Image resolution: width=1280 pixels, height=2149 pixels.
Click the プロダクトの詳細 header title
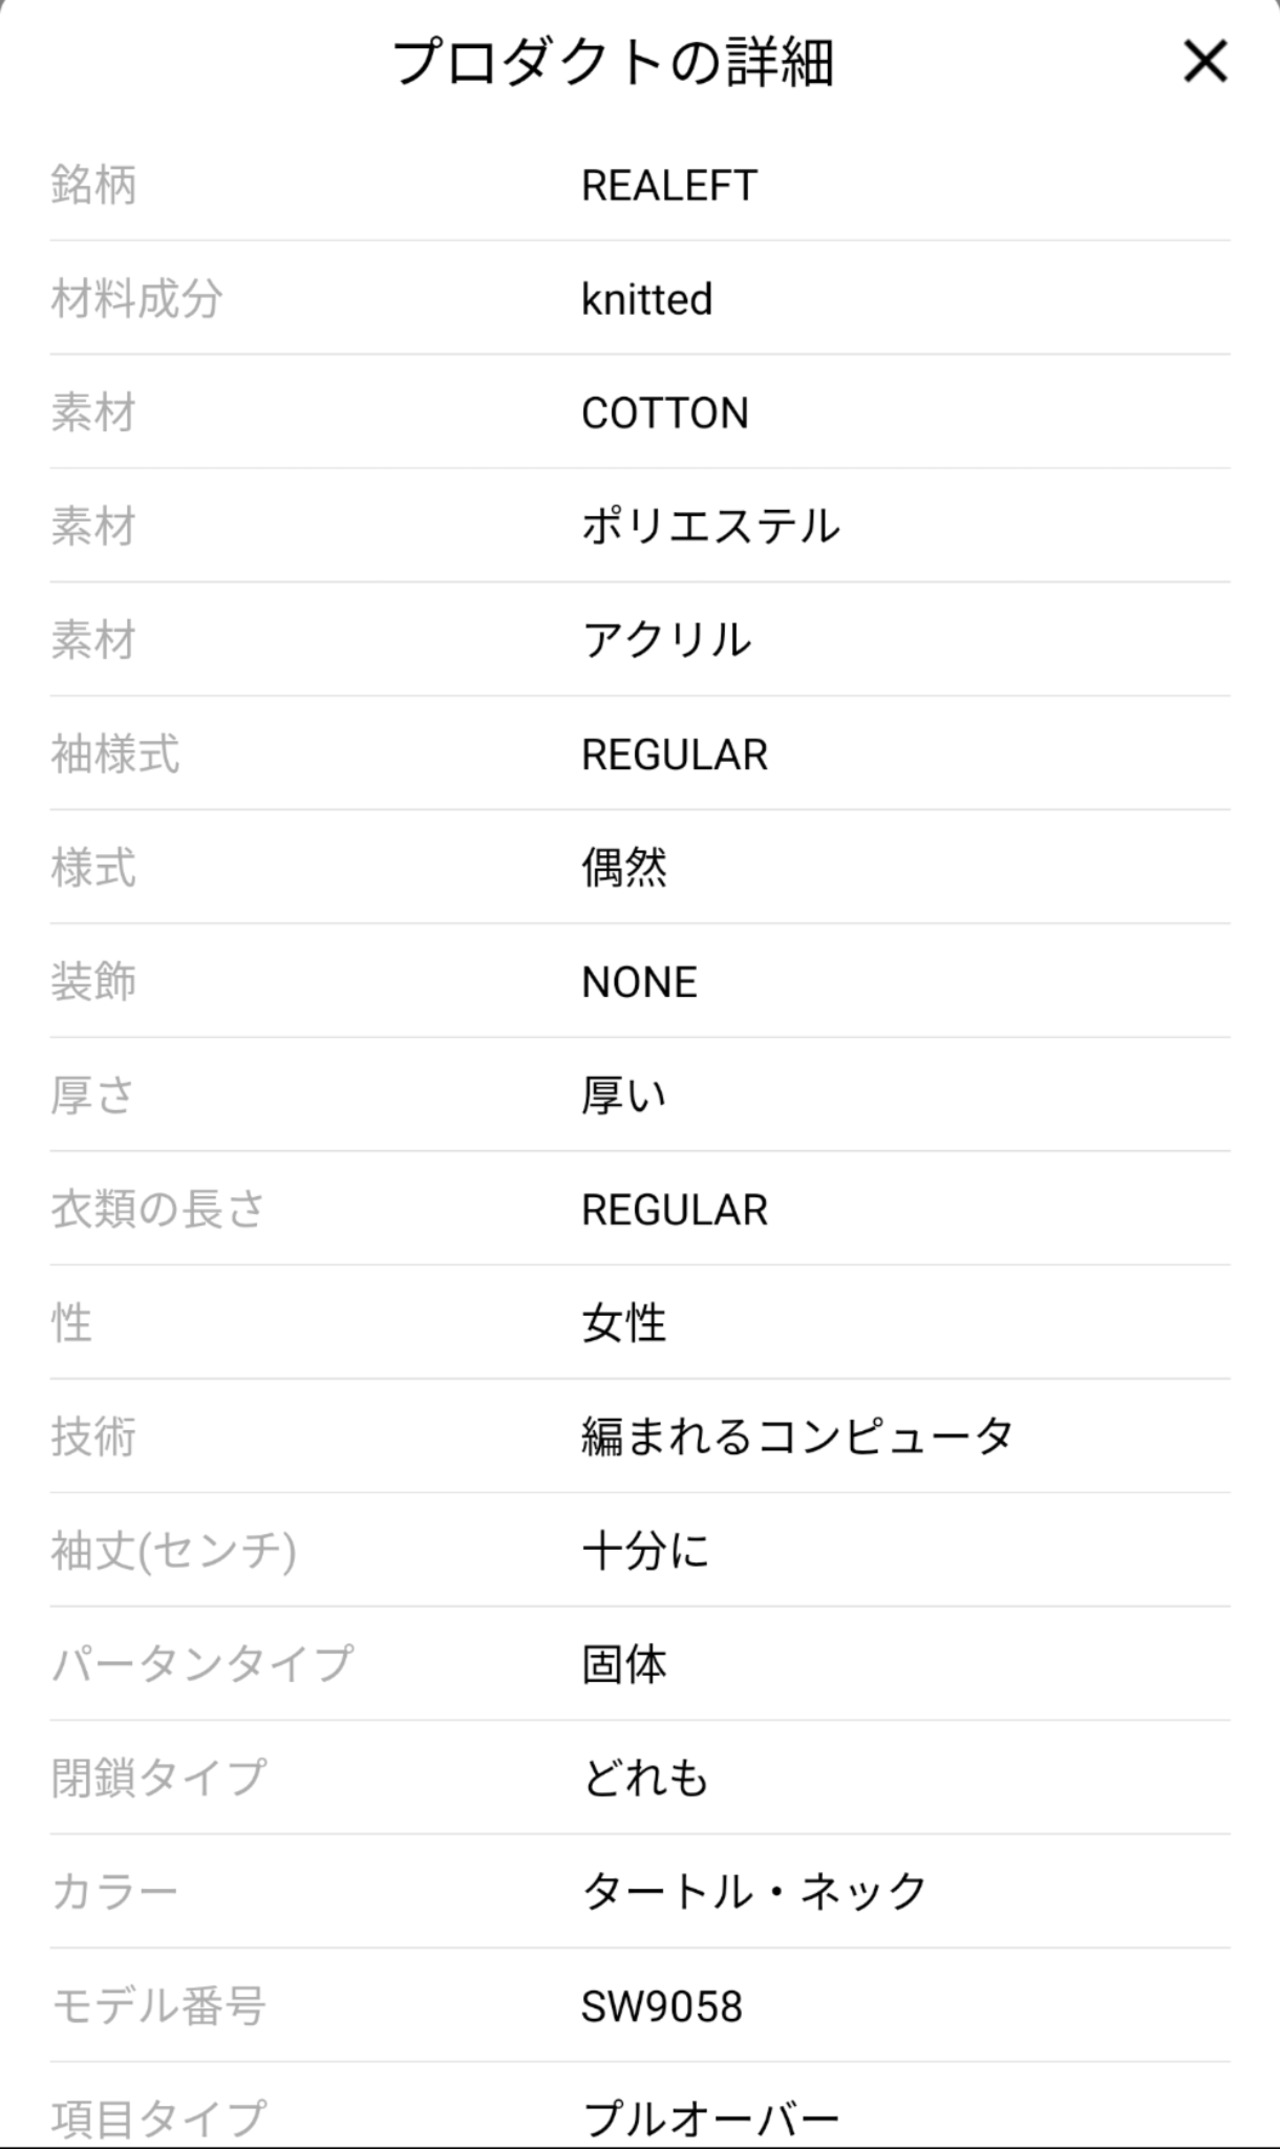tap(612, 62)
